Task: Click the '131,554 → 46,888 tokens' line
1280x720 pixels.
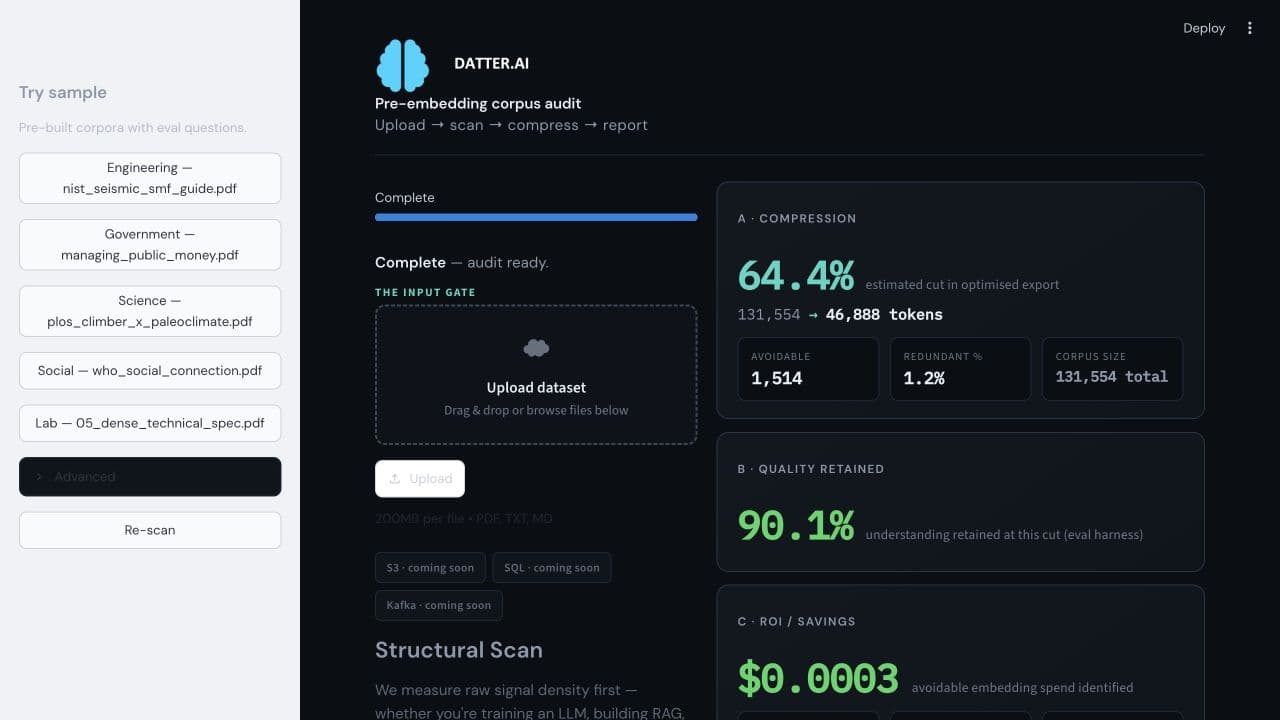Action: (x=840, y=314)
